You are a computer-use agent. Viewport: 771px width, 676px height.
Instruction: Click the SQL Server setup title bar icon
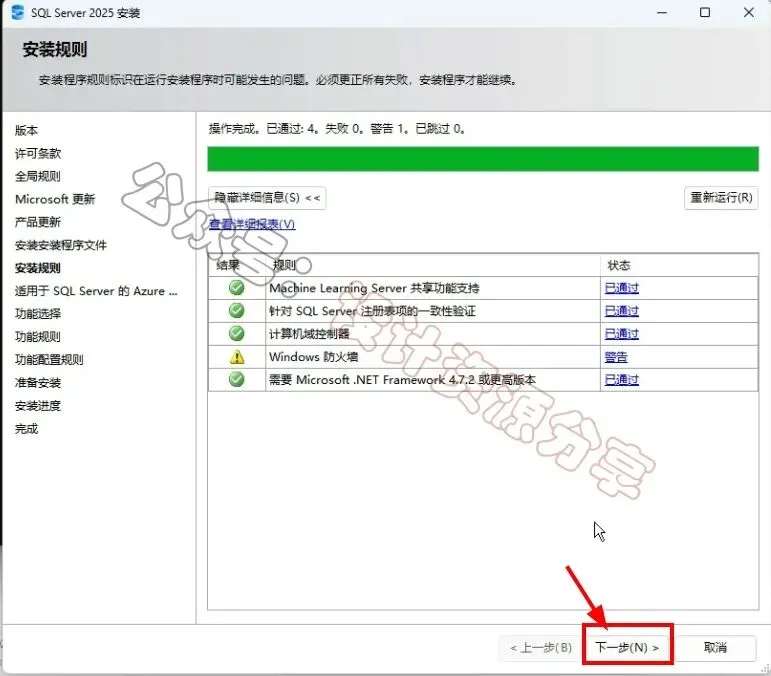pos(18,12)
